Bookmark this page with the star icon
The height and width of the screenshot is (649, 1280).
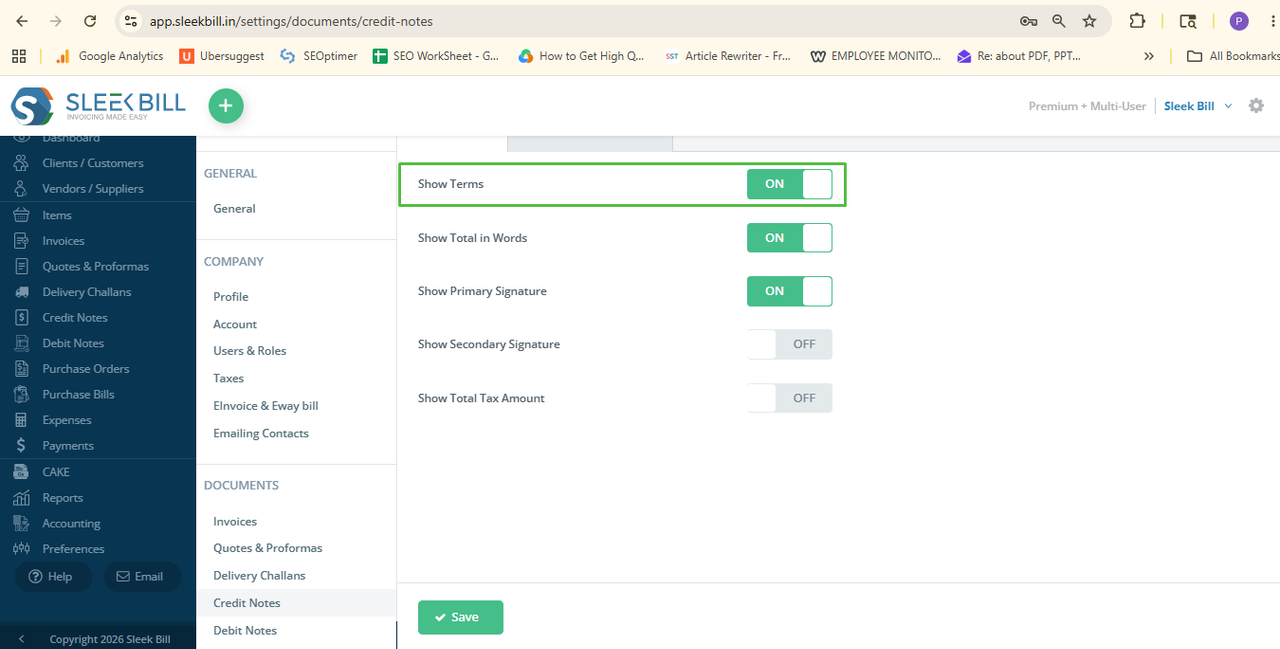point(1090,21)
